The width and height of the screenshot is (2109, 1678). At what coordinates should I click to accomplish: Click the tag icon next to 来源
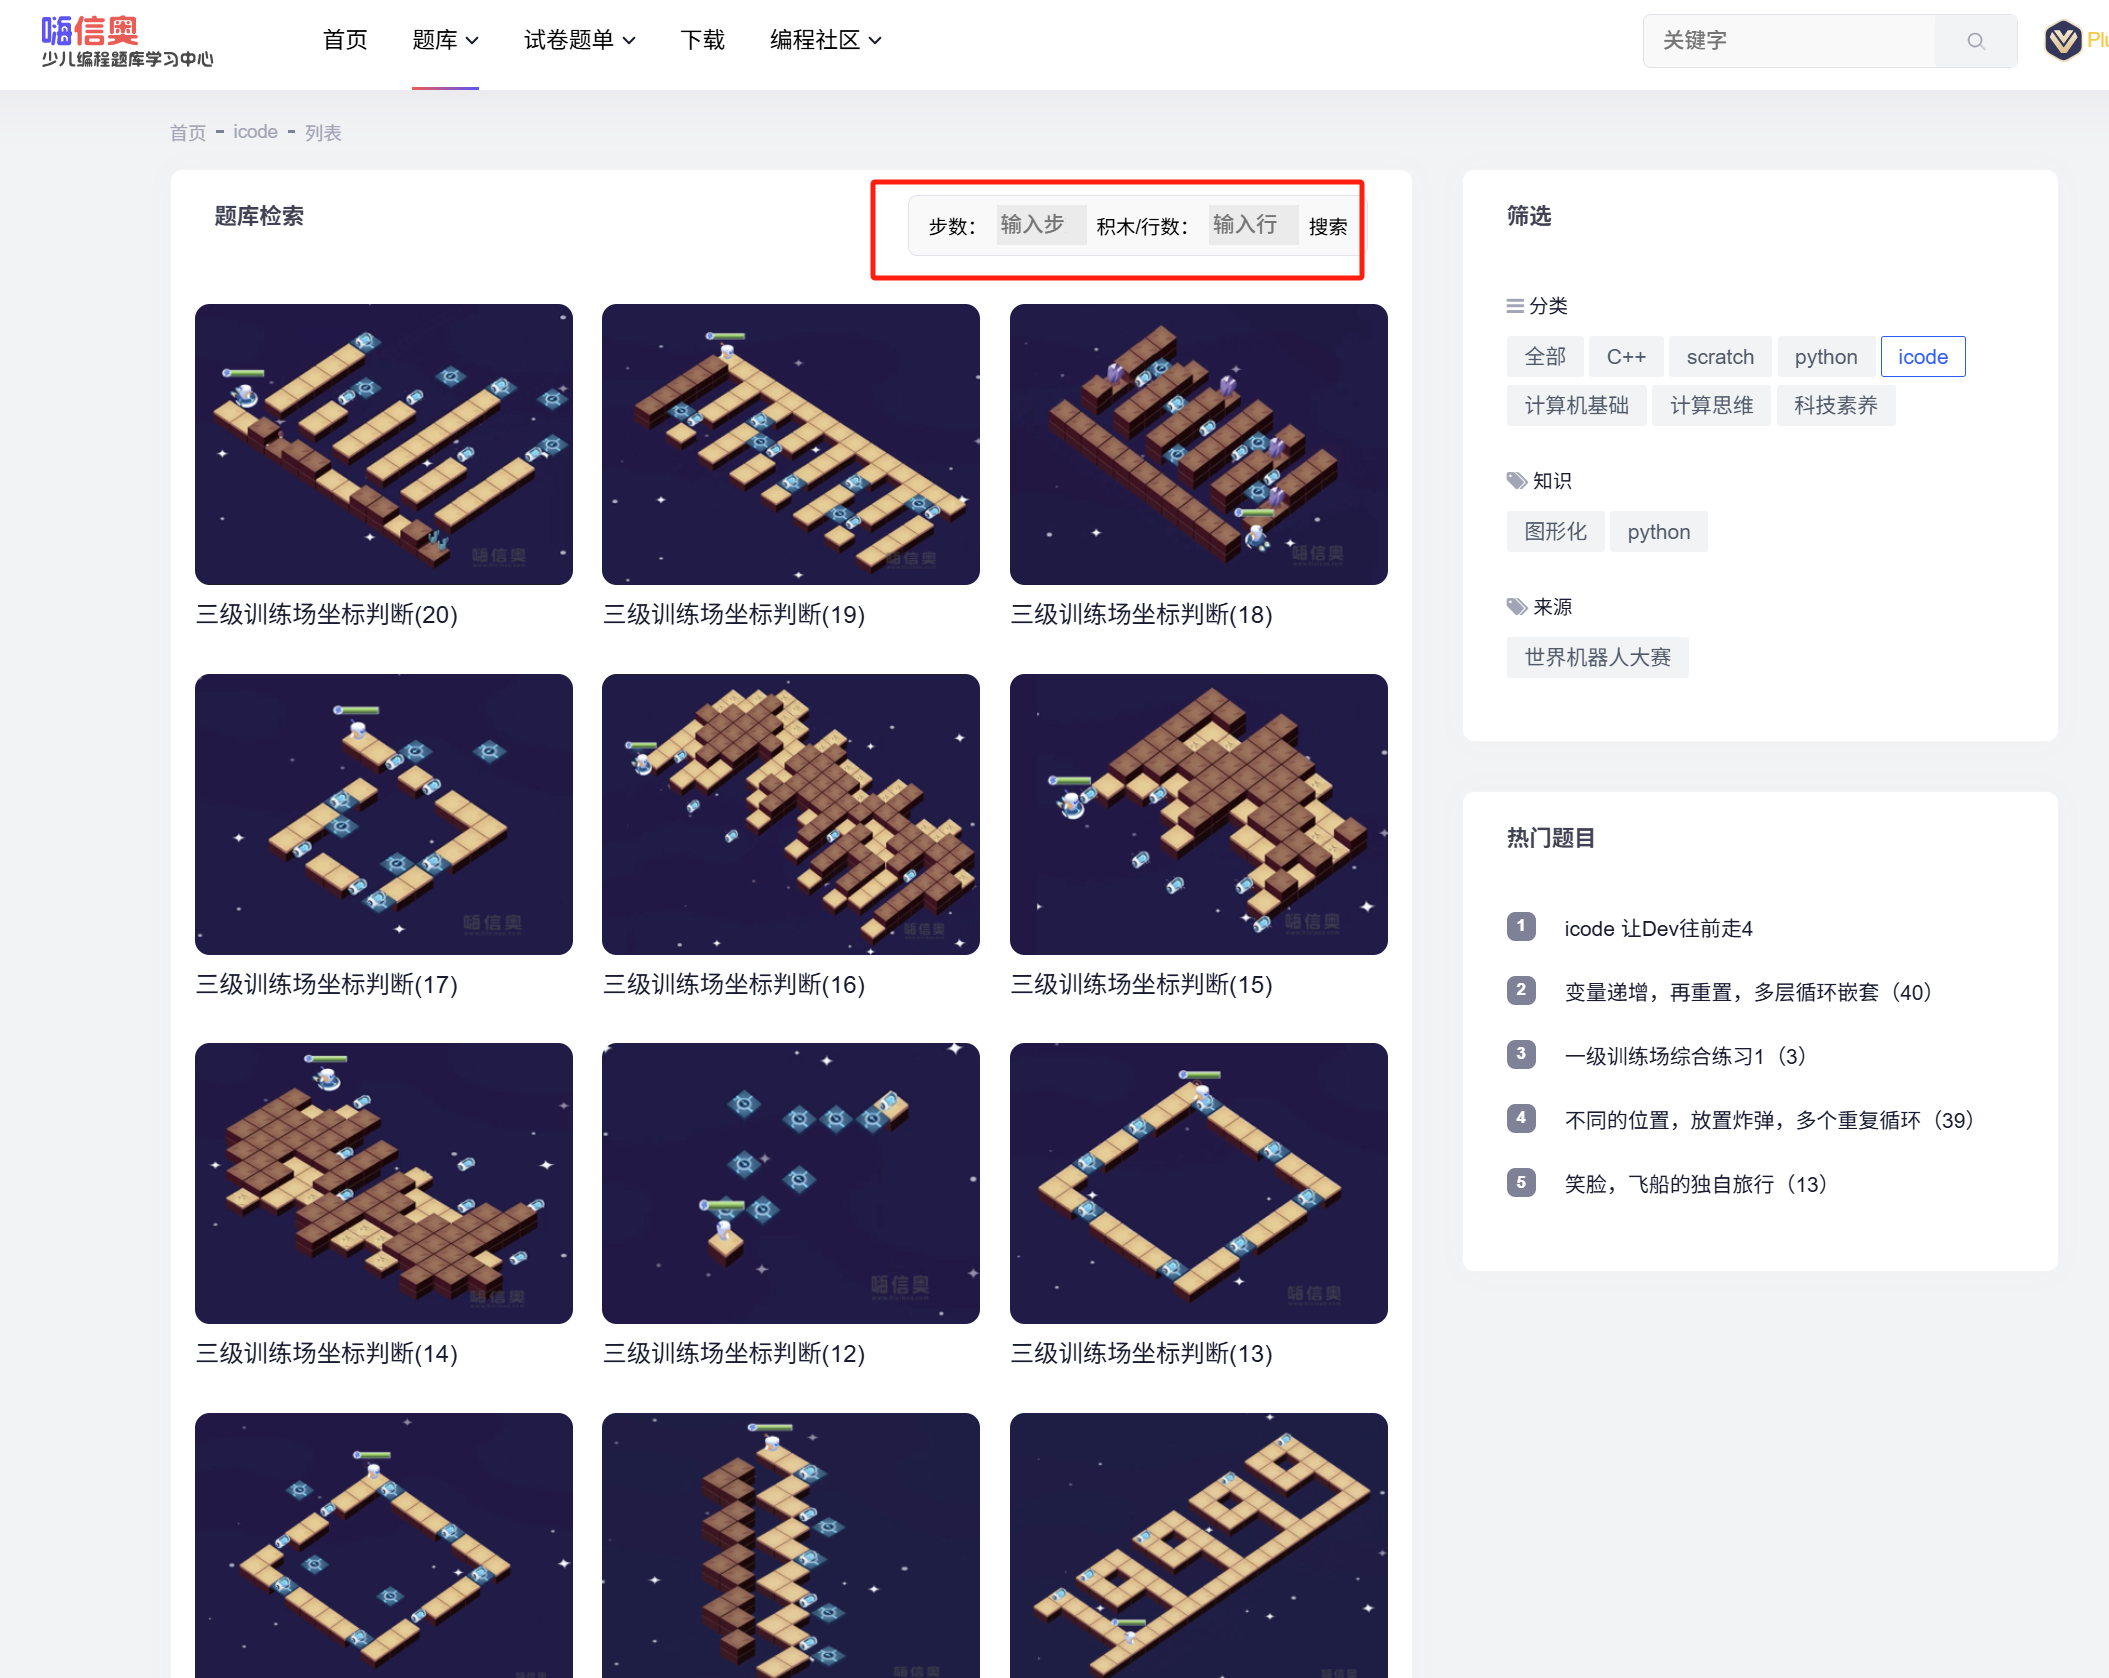click(x=1516, y=607)
